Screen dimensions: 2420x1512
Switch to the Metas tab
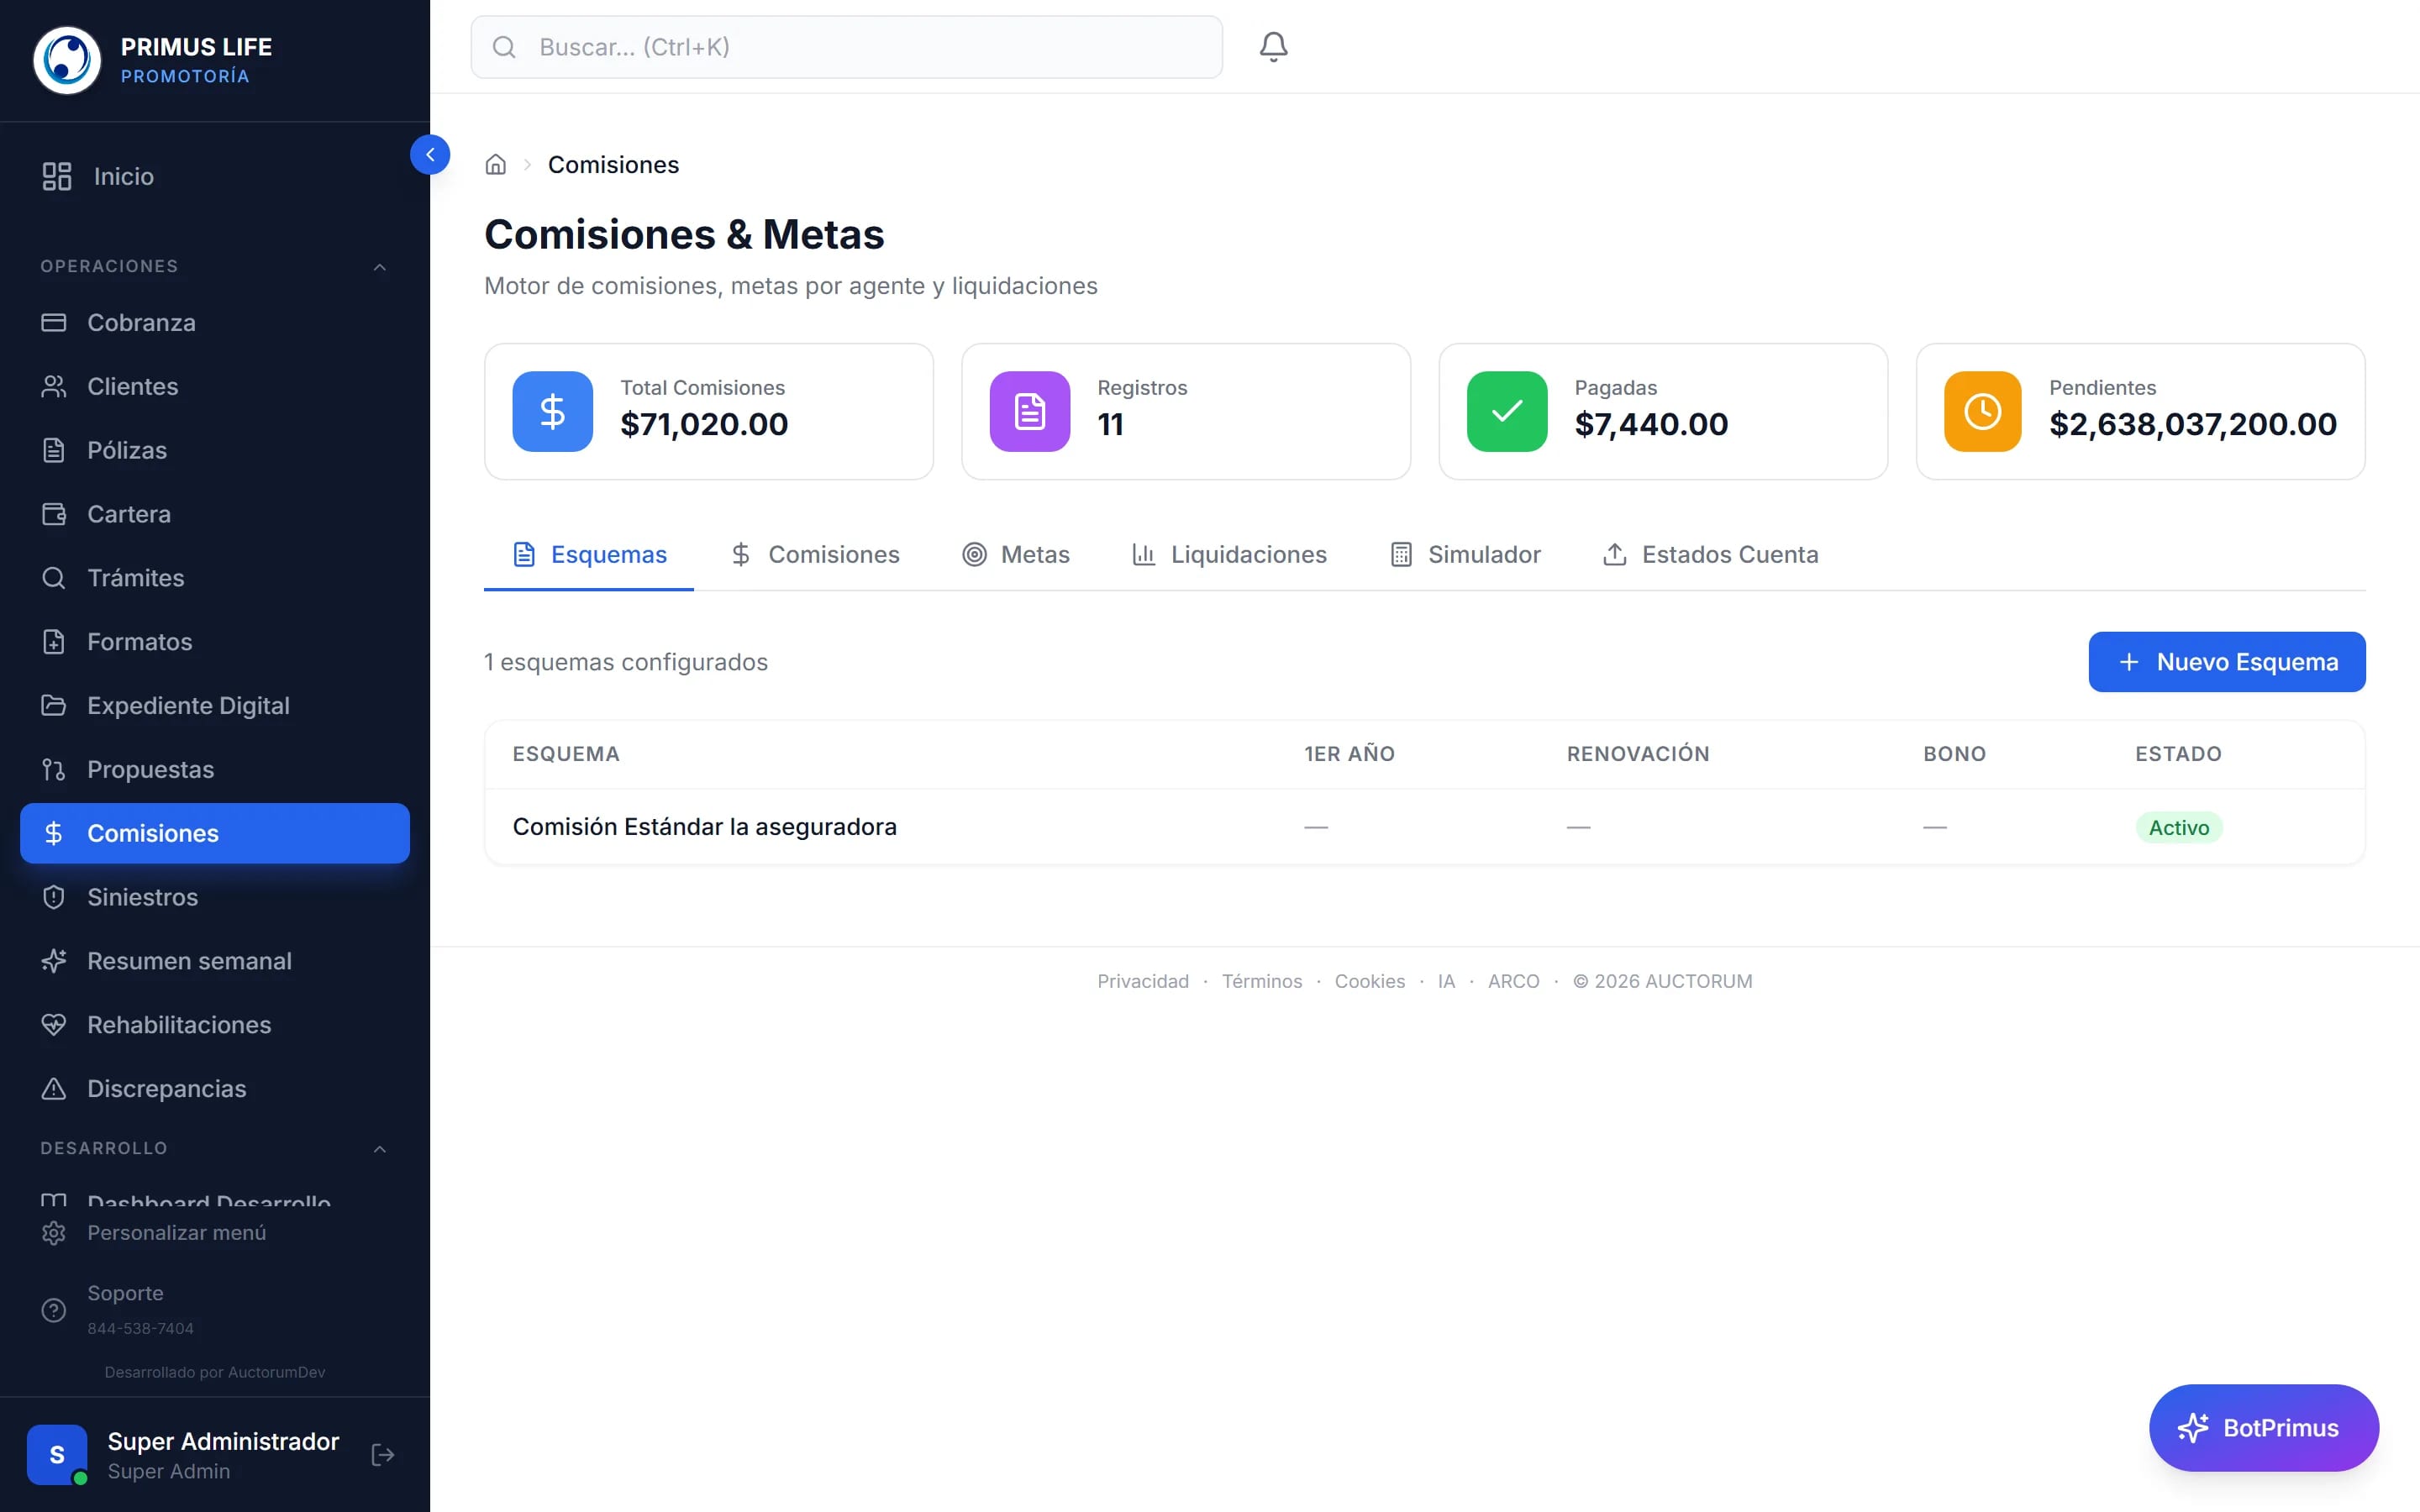tap(1016, 555)
